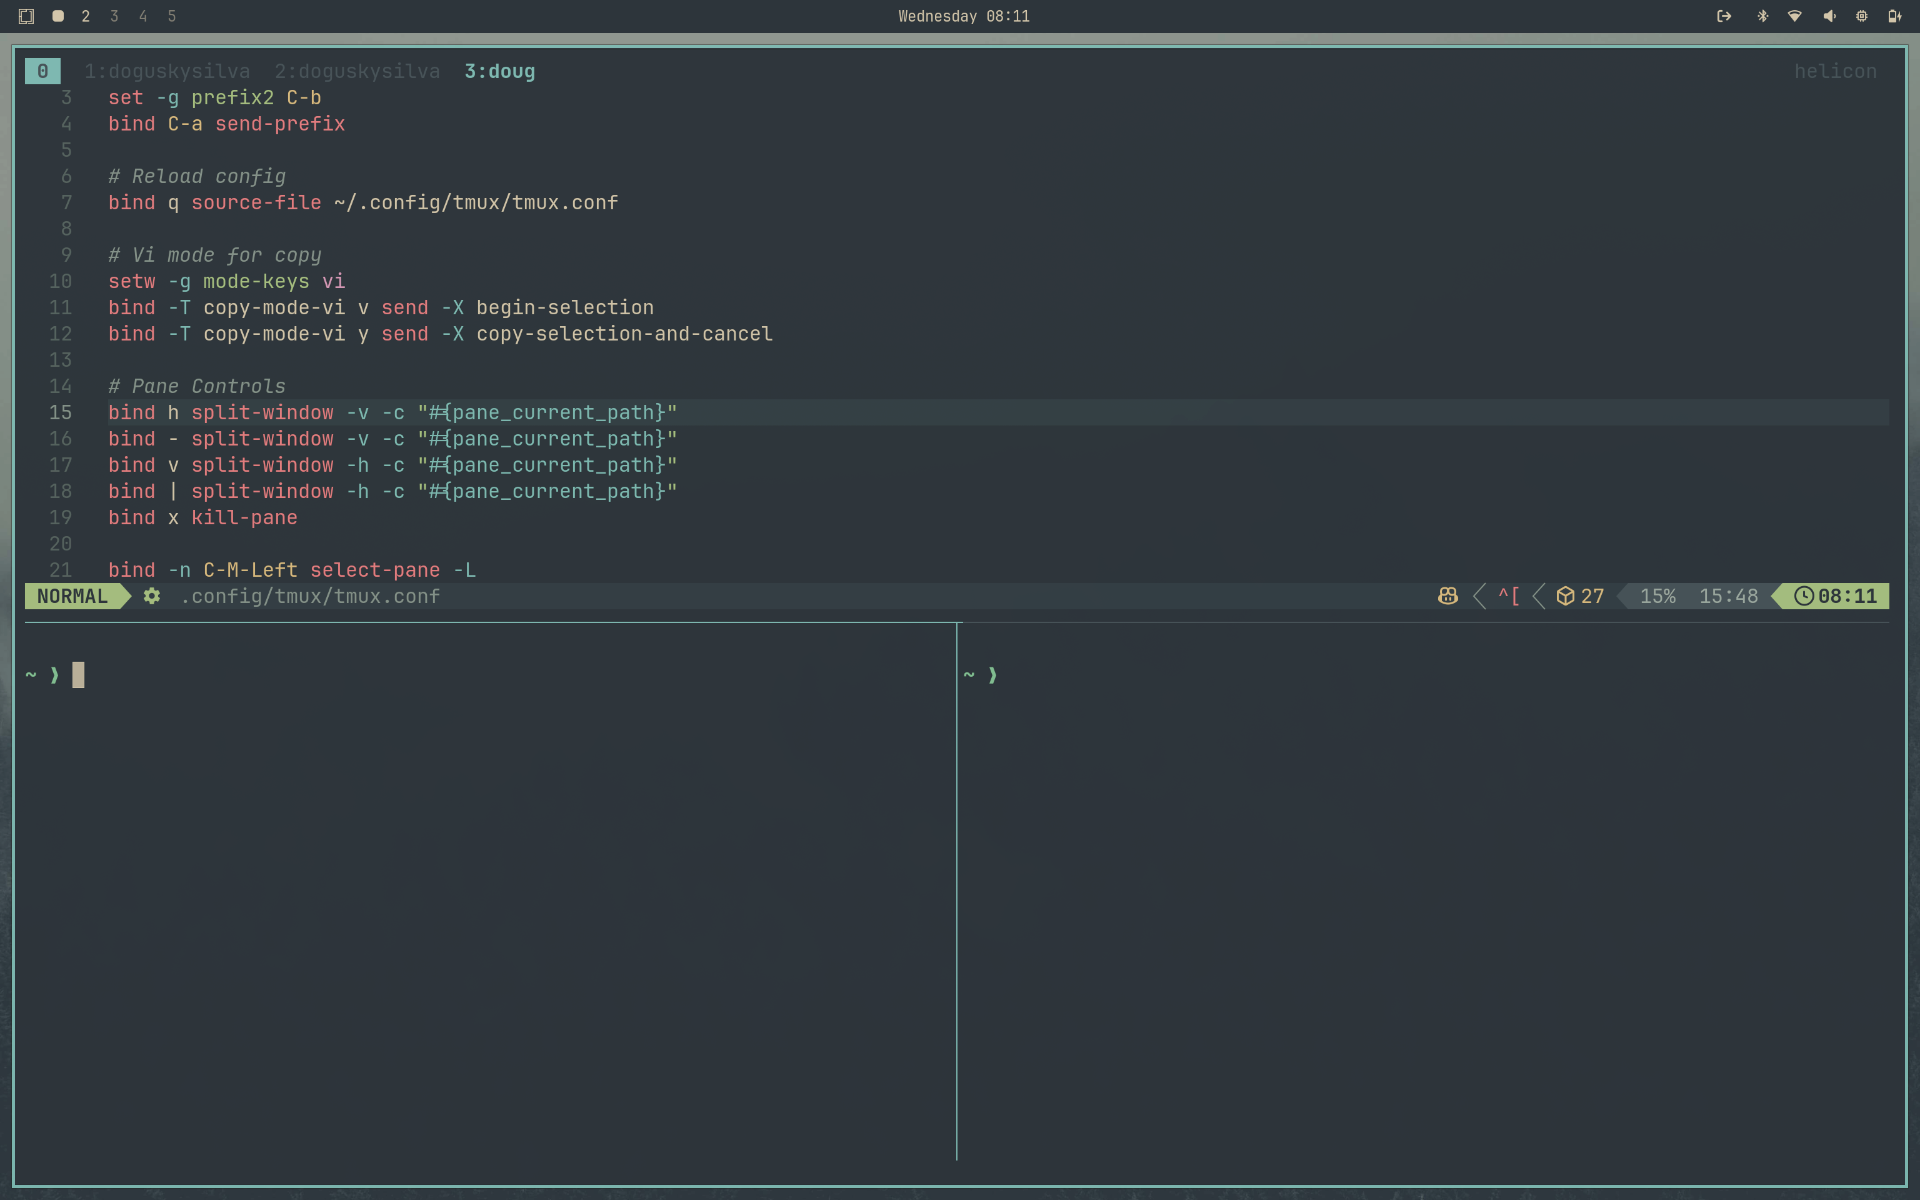Viewport: 1920px width, 1200px height.
Task: Switch to tmux window 2:doguskysilva
Action: coord(357,71)
